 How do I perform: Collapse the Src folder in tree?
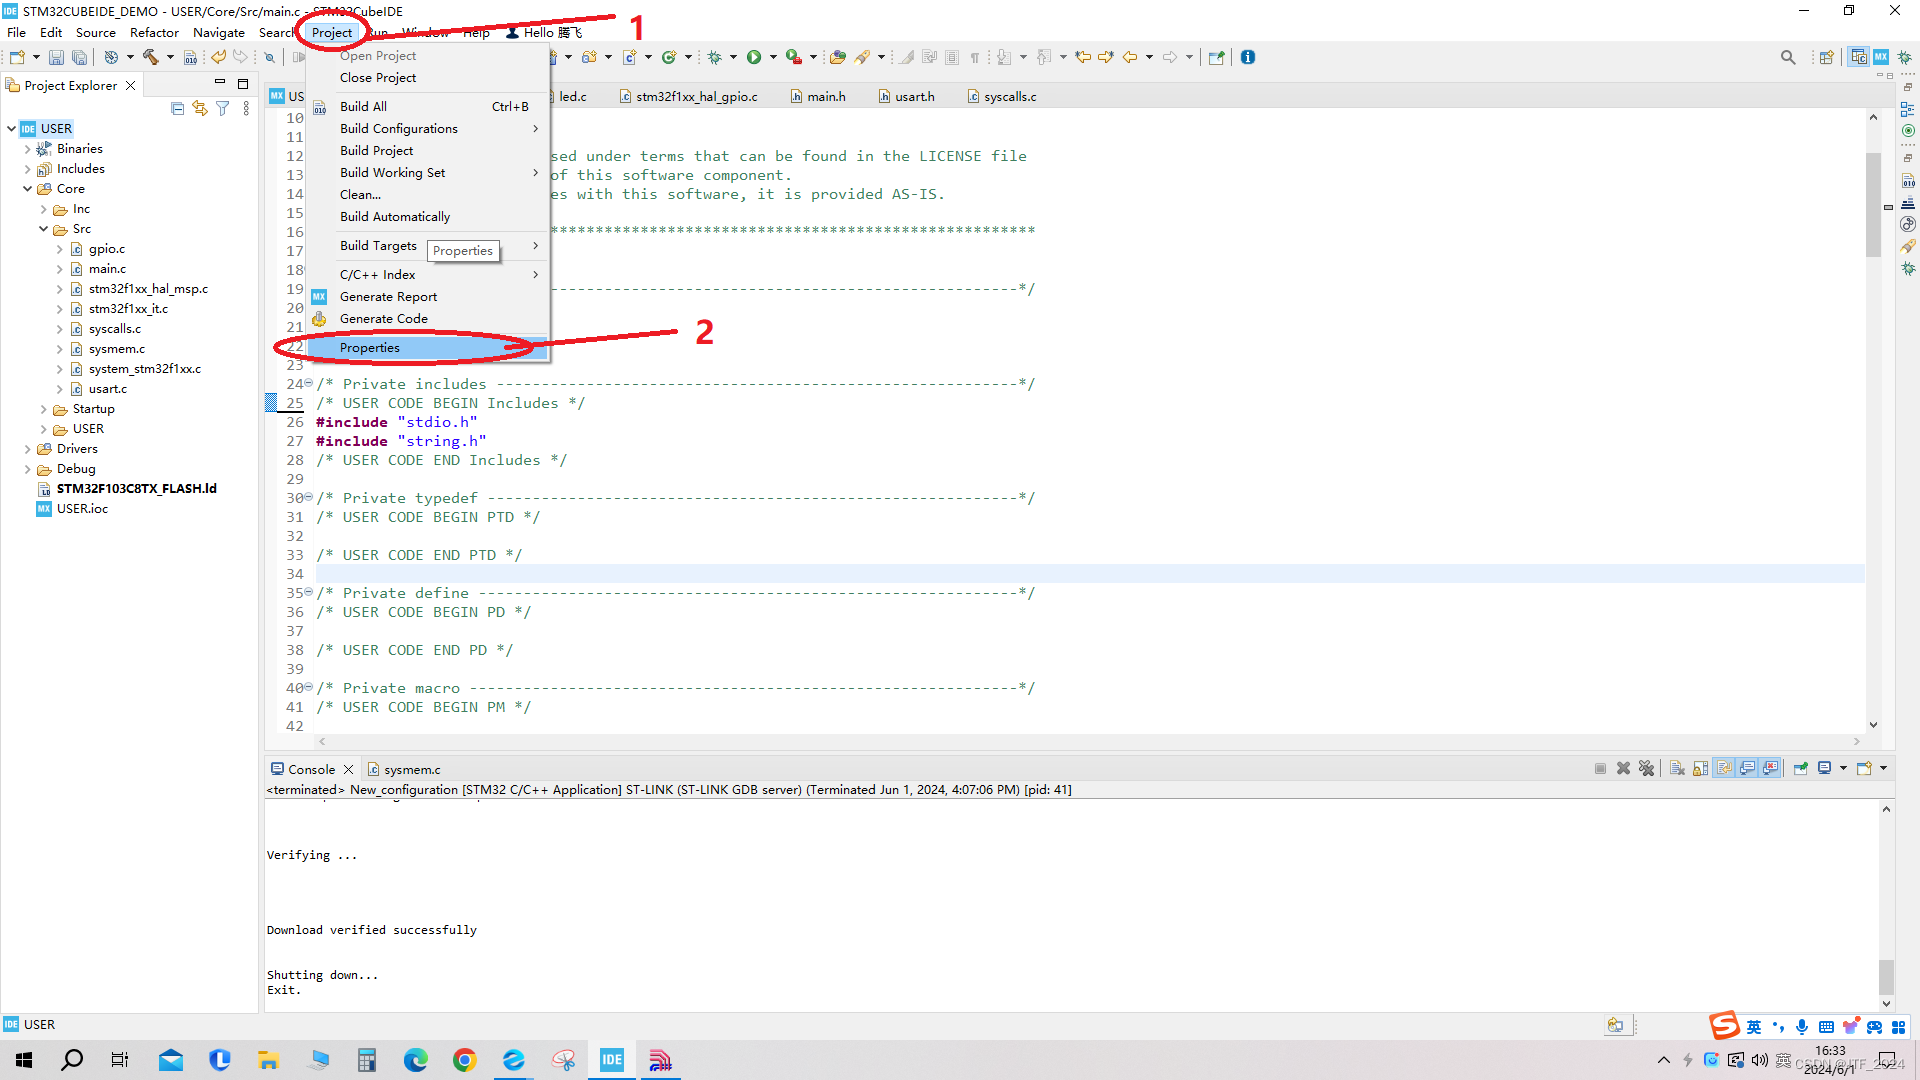(44, 229)
